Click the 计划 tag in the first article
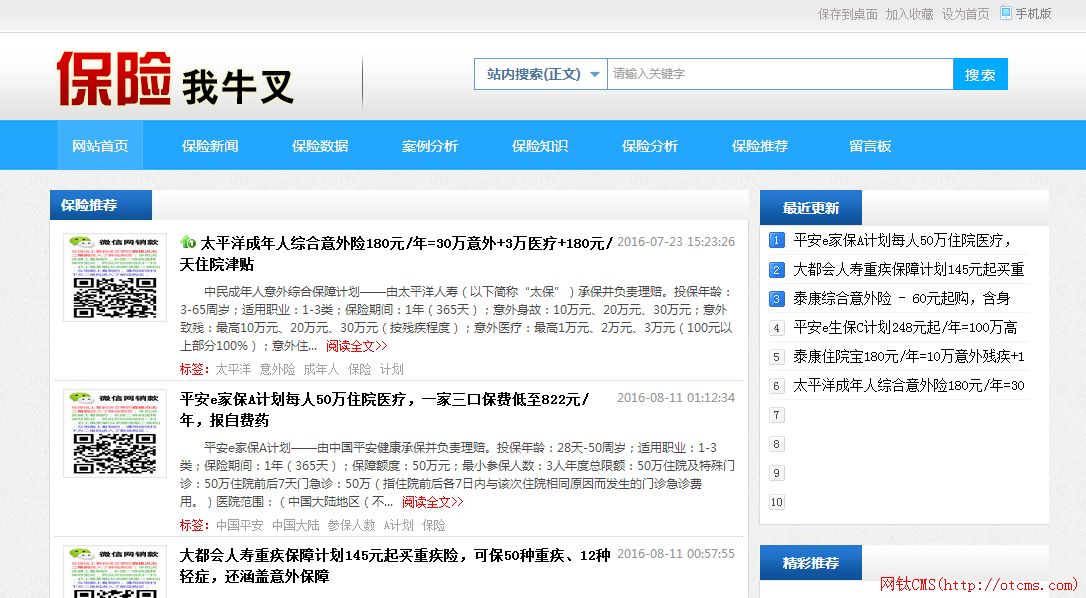The image size is (1086, 598). point(392,369)
